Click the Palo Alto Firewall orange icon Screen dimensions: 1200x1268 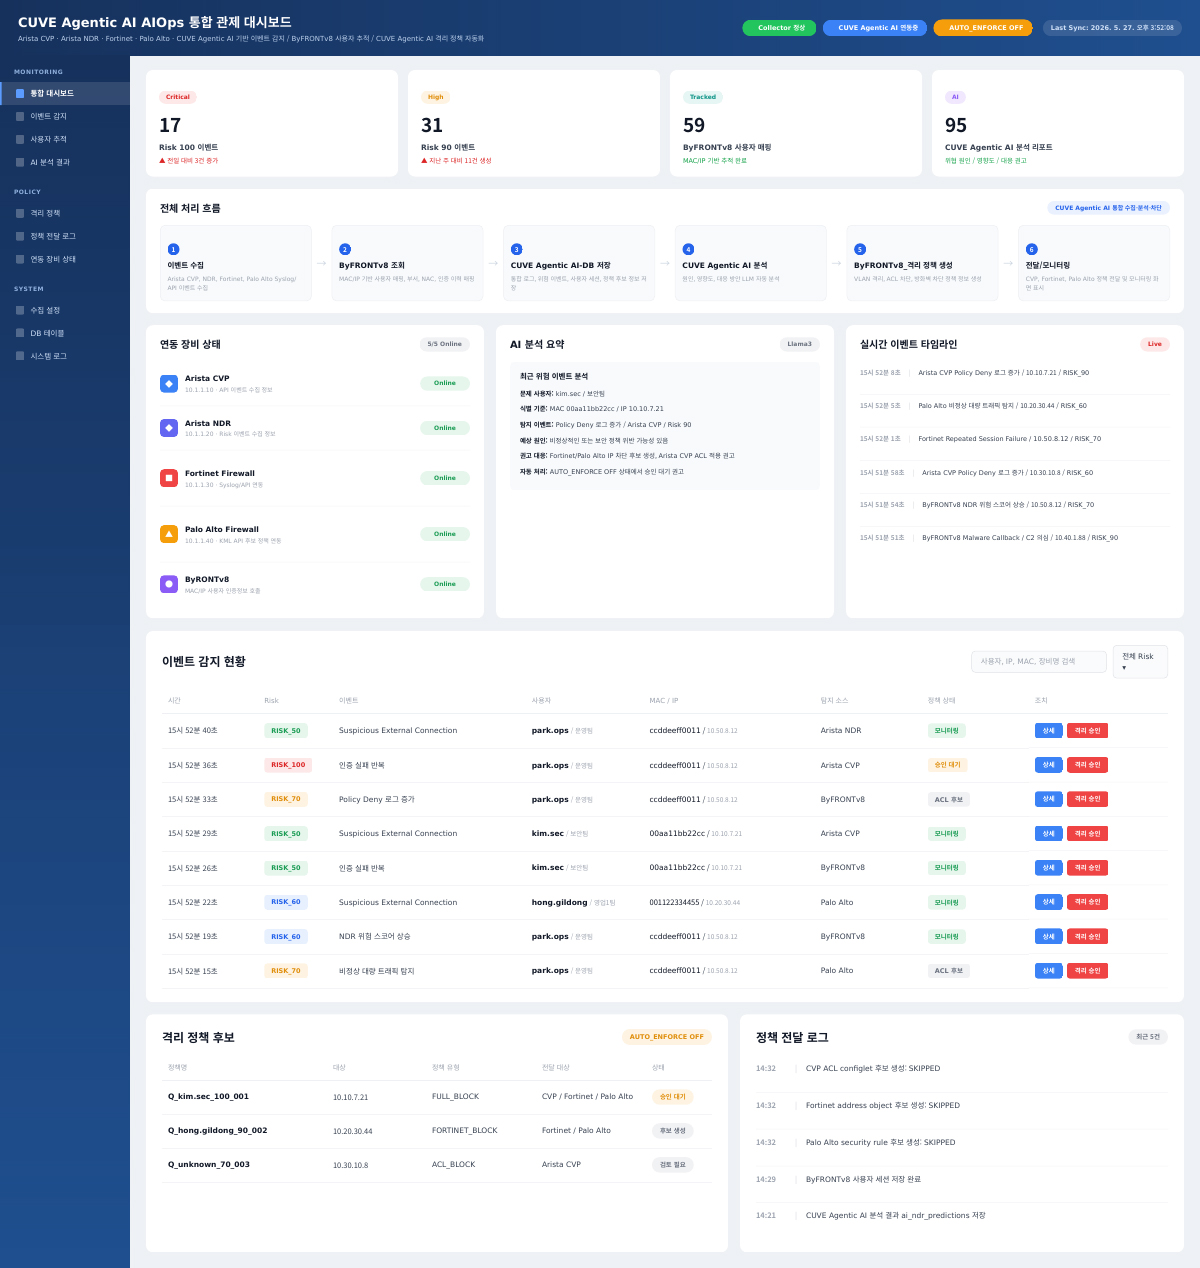pos(169,534)
